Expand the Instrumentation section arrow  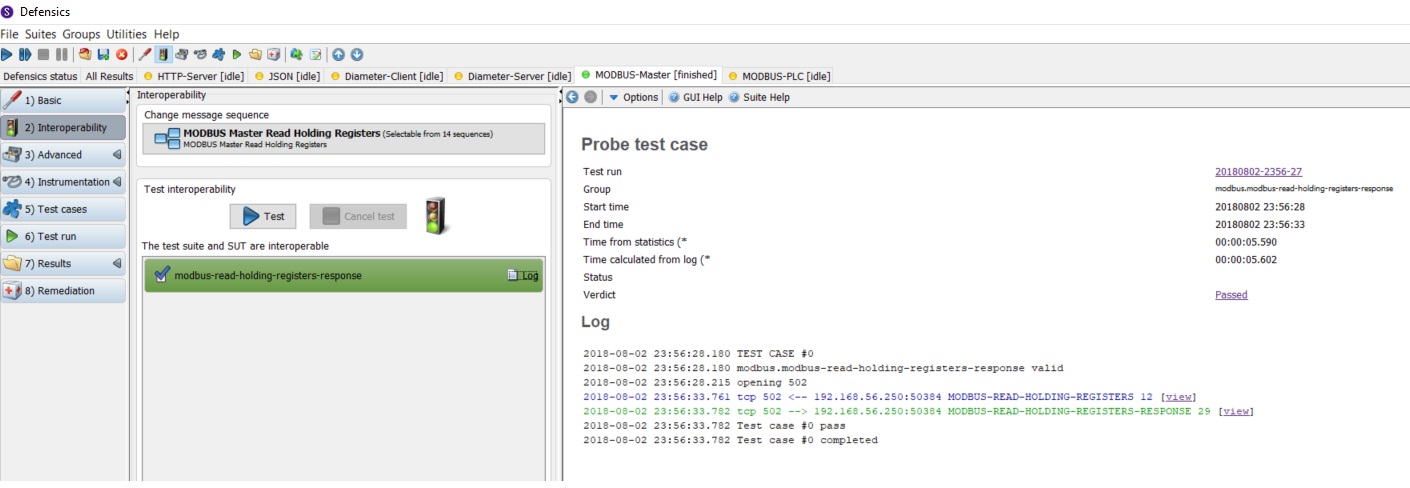coord(117,182)
